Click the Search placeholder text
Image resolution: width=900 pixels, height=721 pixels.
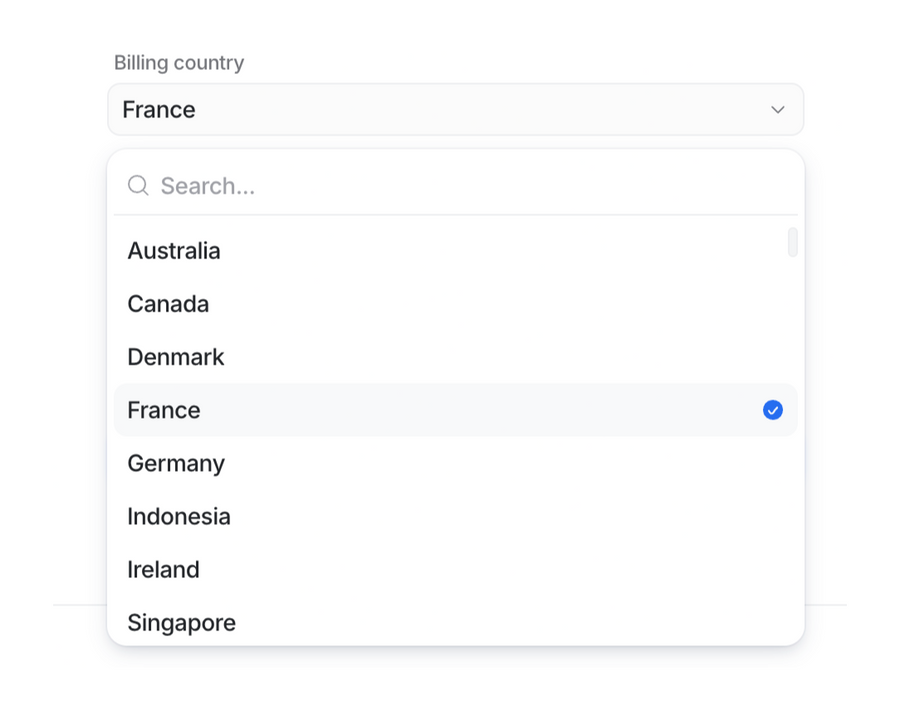coord(210,185)
